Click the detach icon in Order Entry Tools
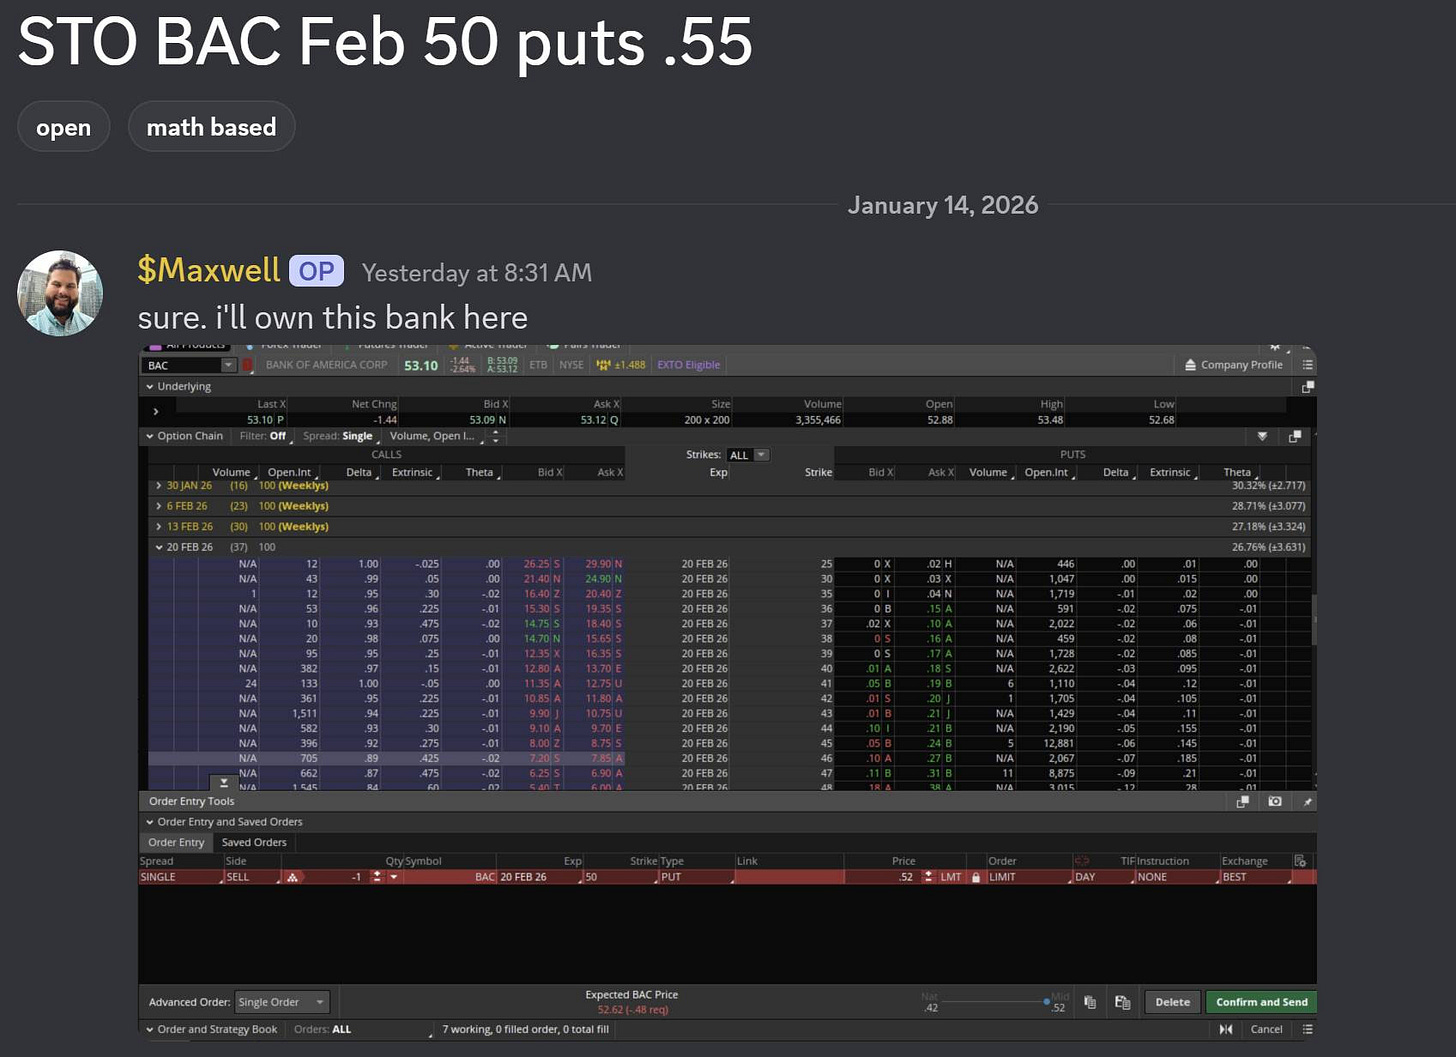Image resolution: width=1456 pixels, height=1057 pixels. [x=1243, y=801]
